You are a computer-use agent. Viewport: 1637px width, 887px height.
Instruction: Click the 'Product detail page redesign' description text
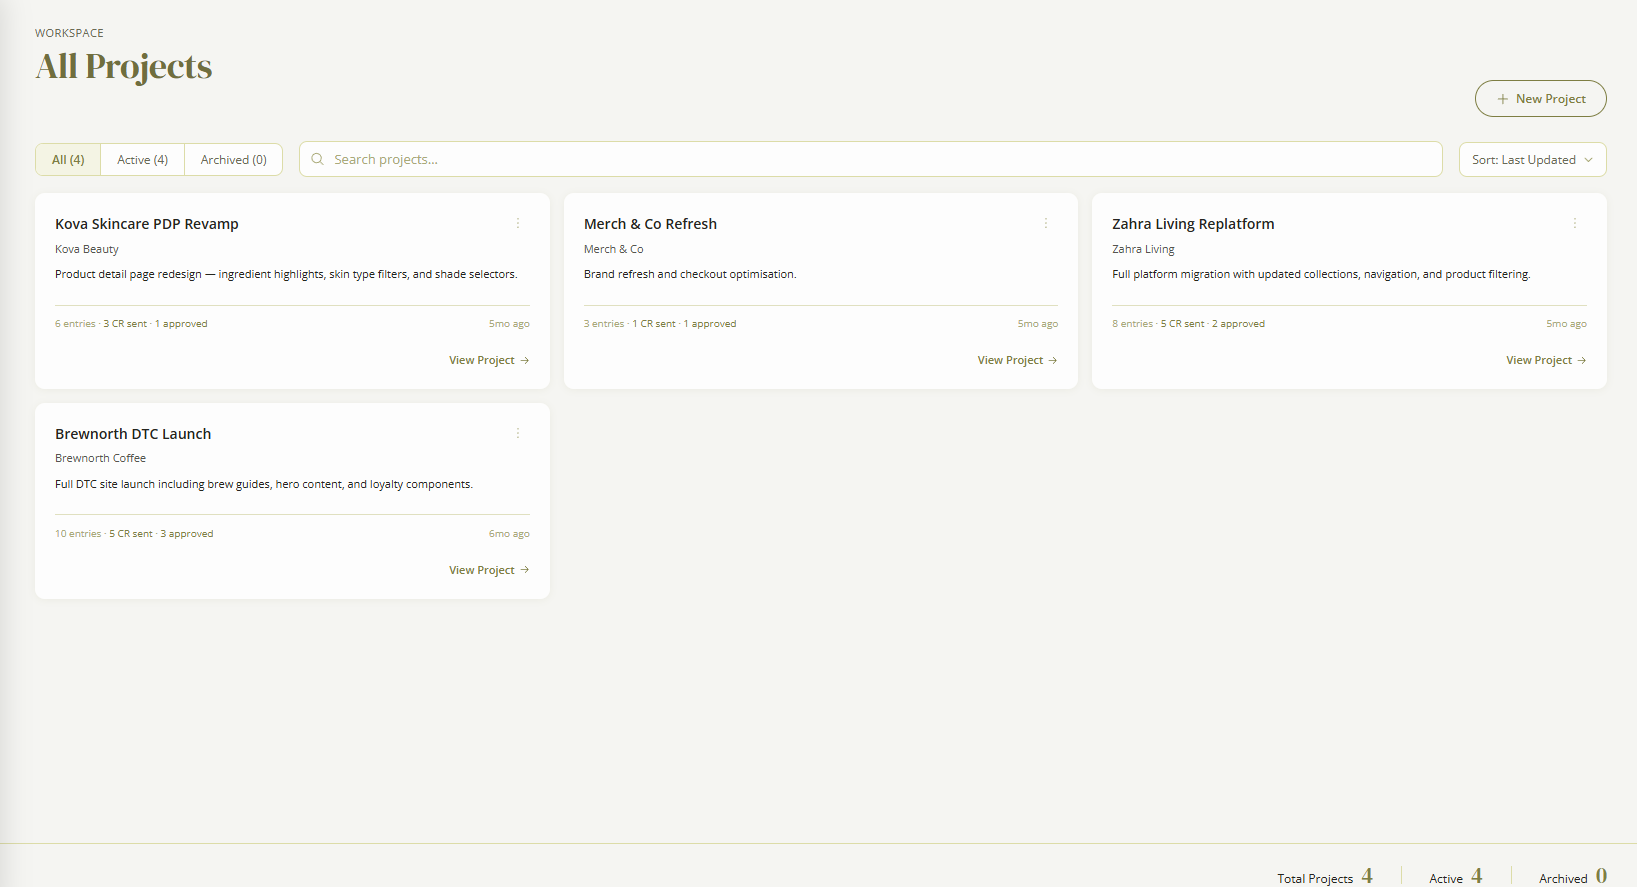286,274
